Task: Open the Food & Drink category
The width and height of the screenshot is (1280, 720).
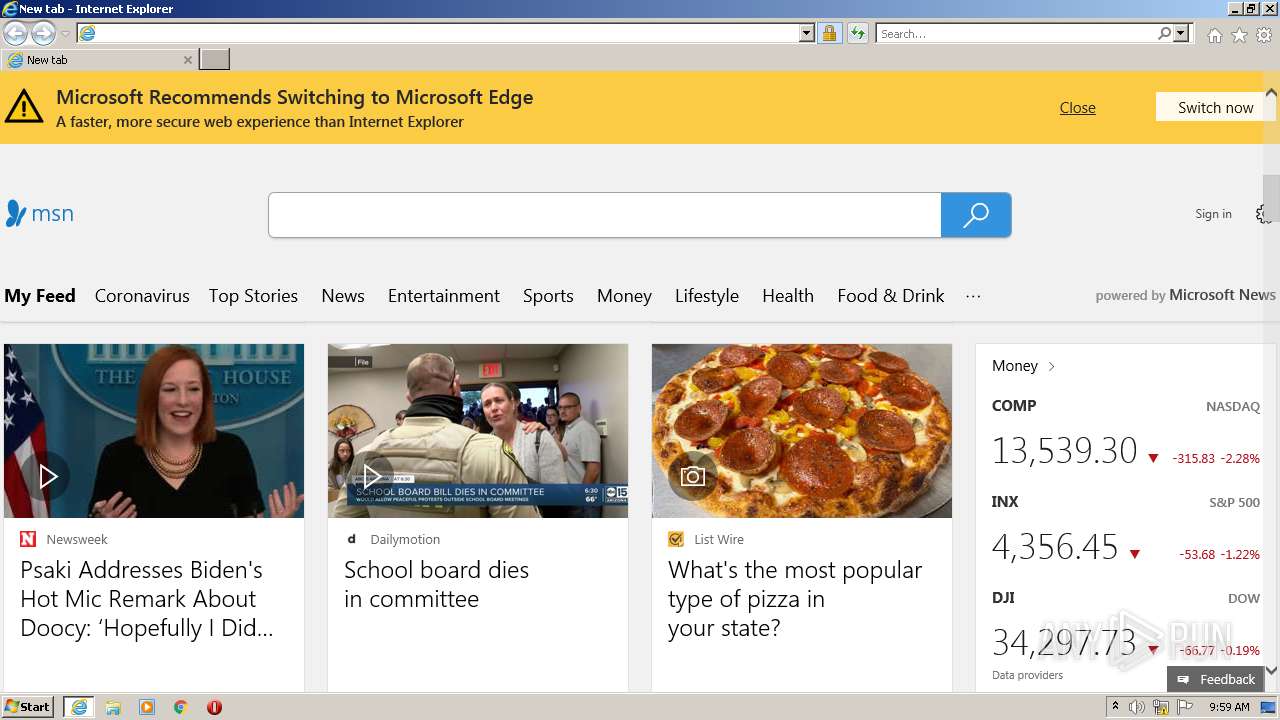Action: 891,296
